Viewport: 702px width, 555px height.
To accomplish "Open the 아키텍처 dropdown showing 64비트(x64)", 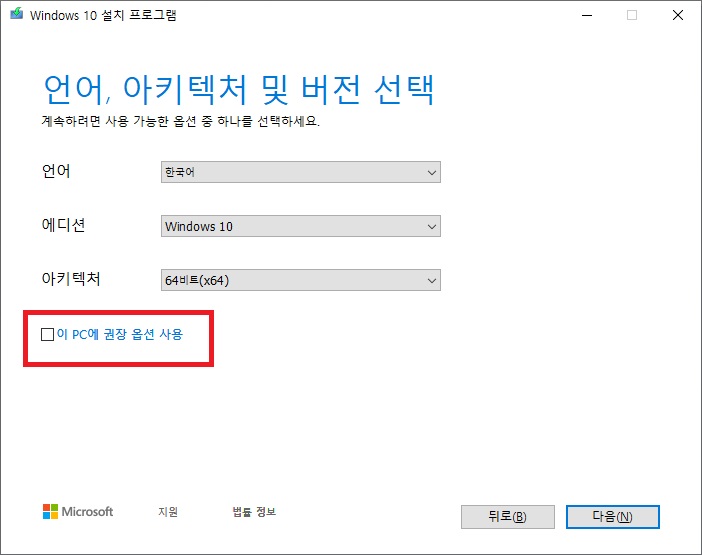I will coord(300,280).
